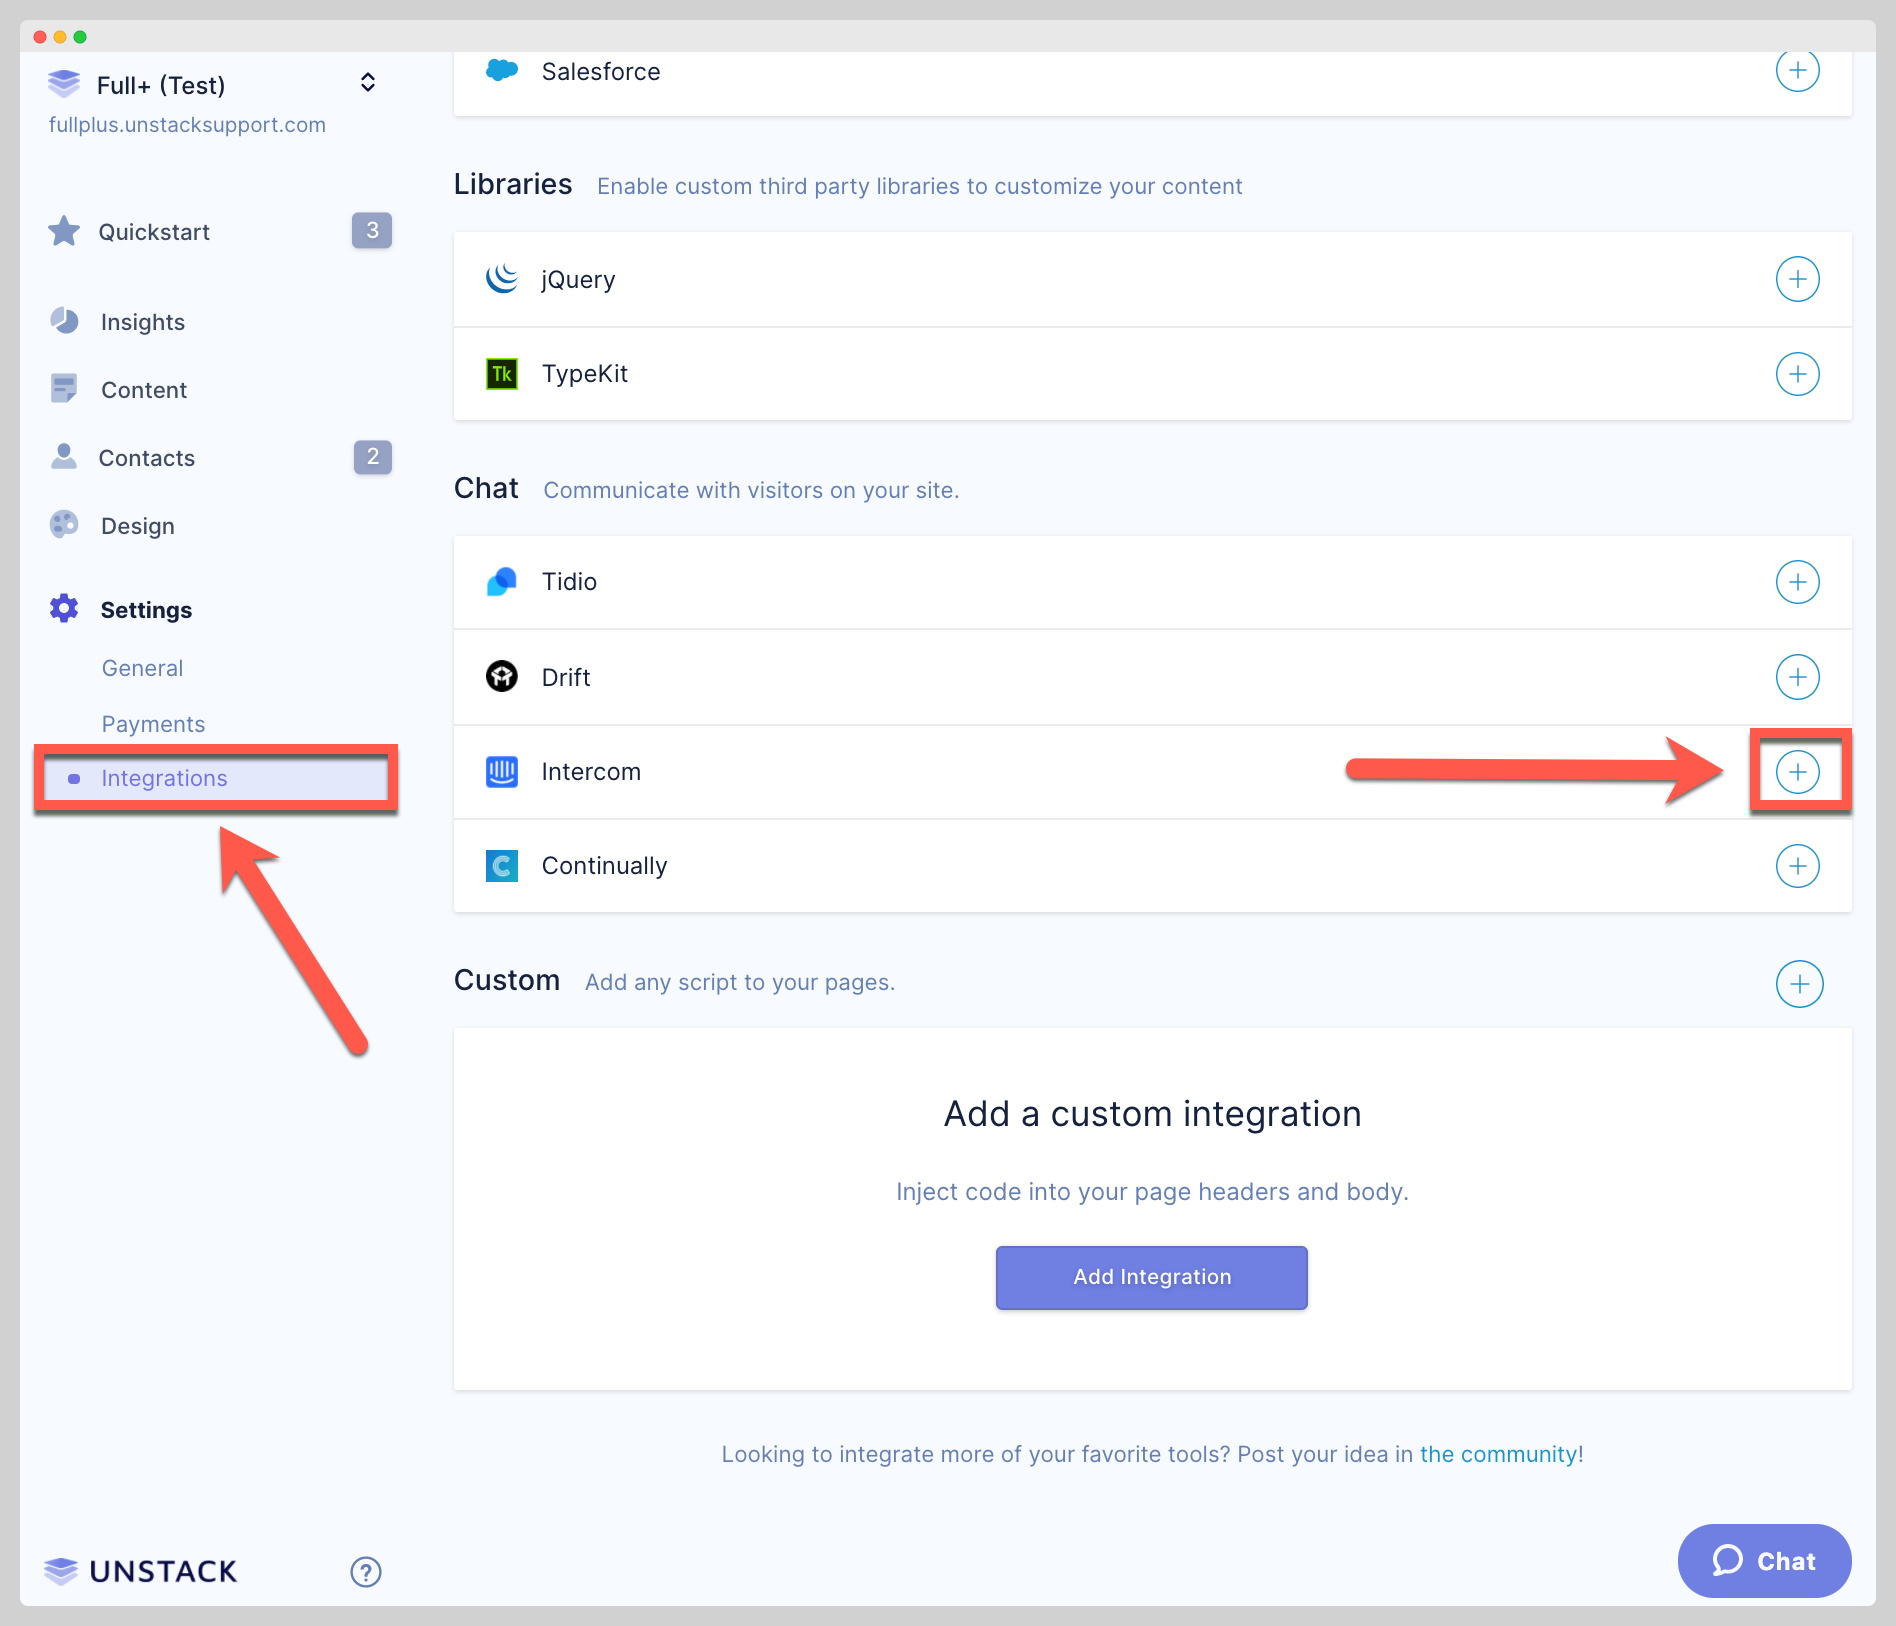Add the jQuery library integration
Image resolution: width=1896 pixels, height=1626 pixels.
coord(1797,279)
